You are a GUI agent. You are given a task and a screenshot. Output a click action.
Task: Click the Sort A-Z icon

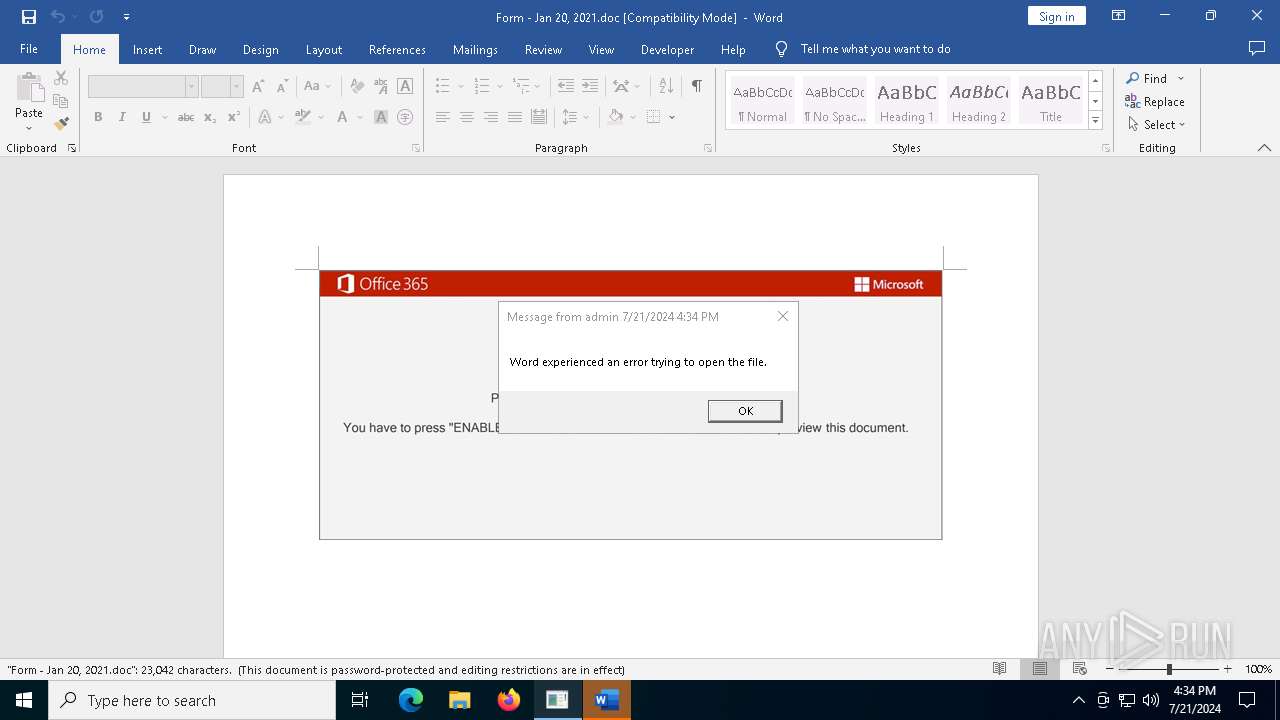(x=666, y=86)
